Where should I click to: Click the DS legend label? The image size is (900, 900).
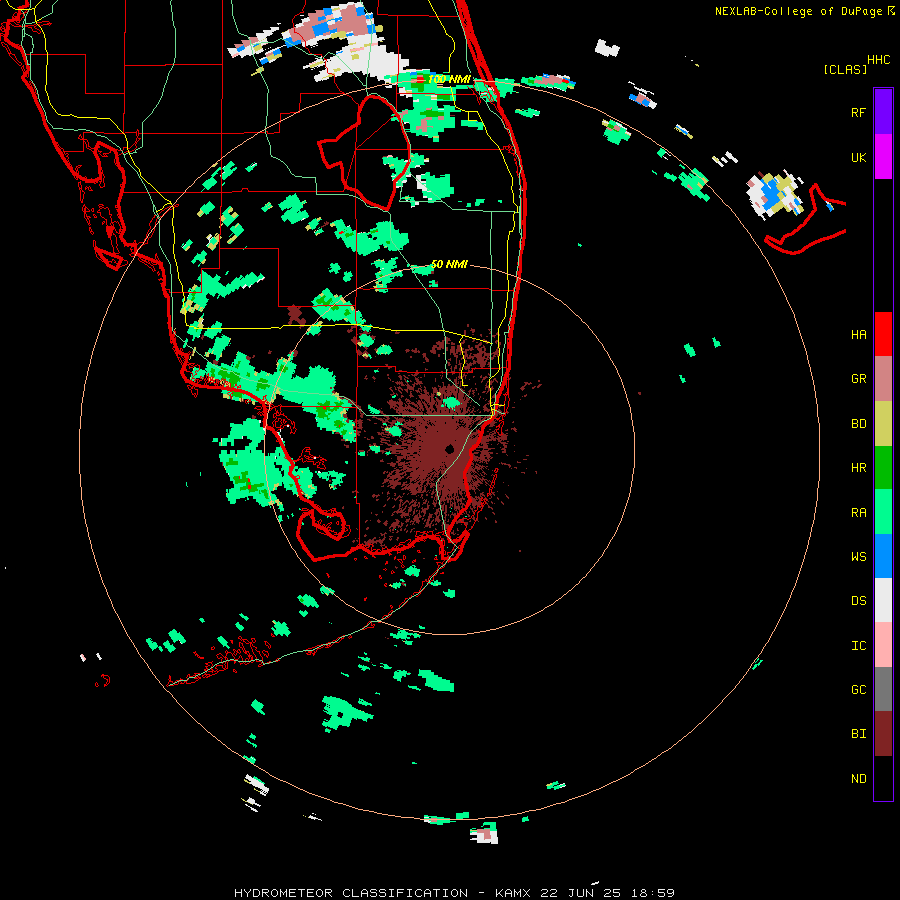(x=858, y=601)
